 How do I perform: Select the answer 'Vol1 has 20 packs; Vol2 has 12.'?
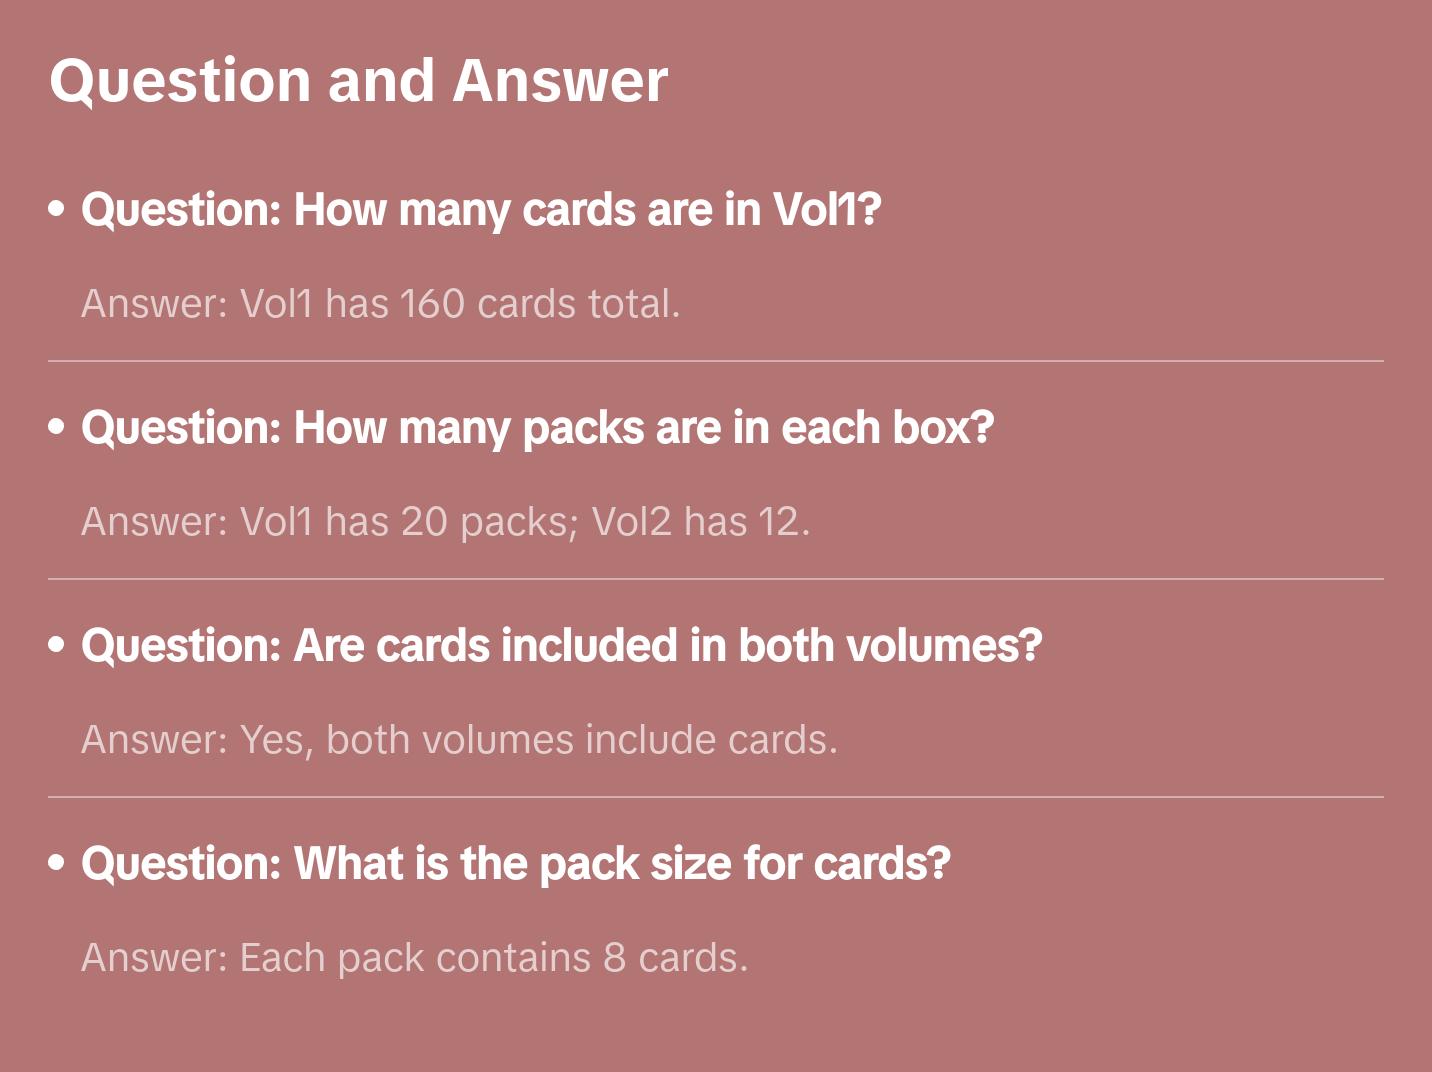(x=445, y=522)
